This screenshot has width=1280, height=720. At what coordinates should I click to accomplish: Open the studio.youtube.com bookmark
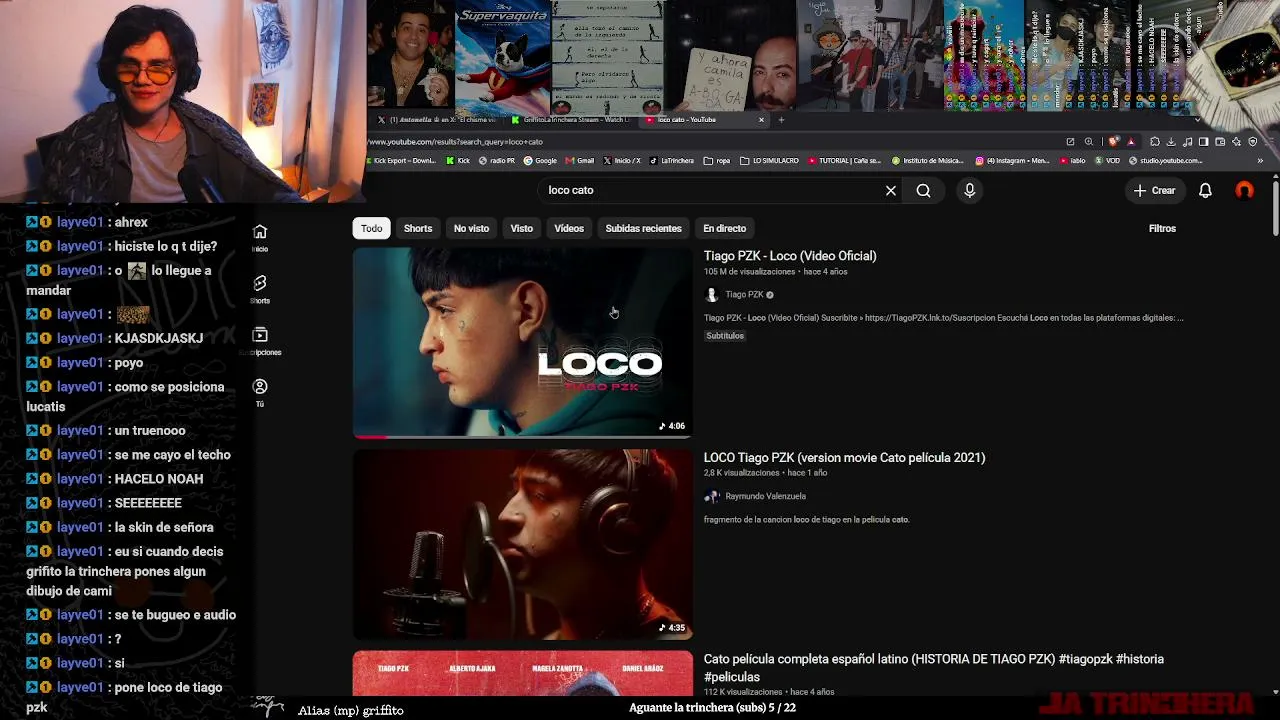1166,160
